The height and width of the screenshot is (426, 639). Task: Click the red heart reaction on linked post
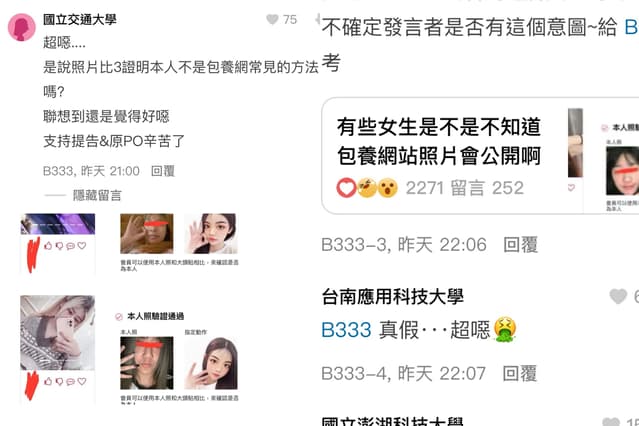[346, 188]
